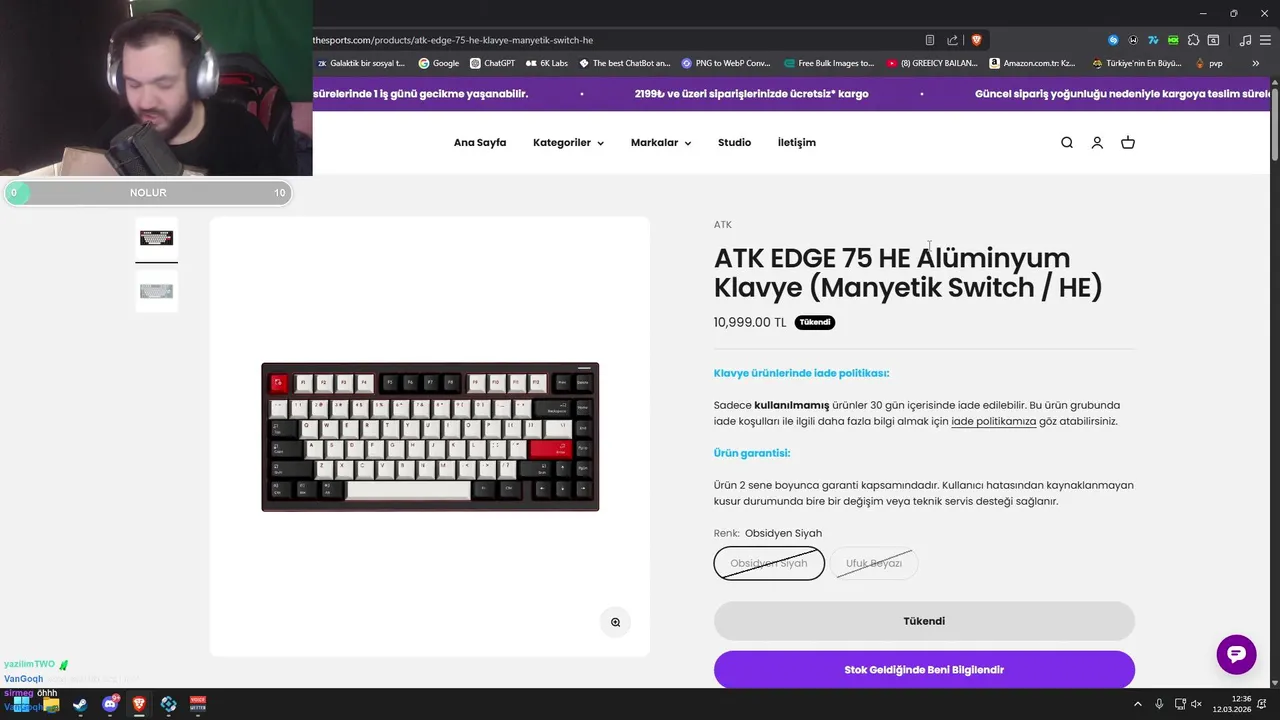Open the account login icon
The height and width of the screenshot is (720, 1280).
[x=1097, y=143]
